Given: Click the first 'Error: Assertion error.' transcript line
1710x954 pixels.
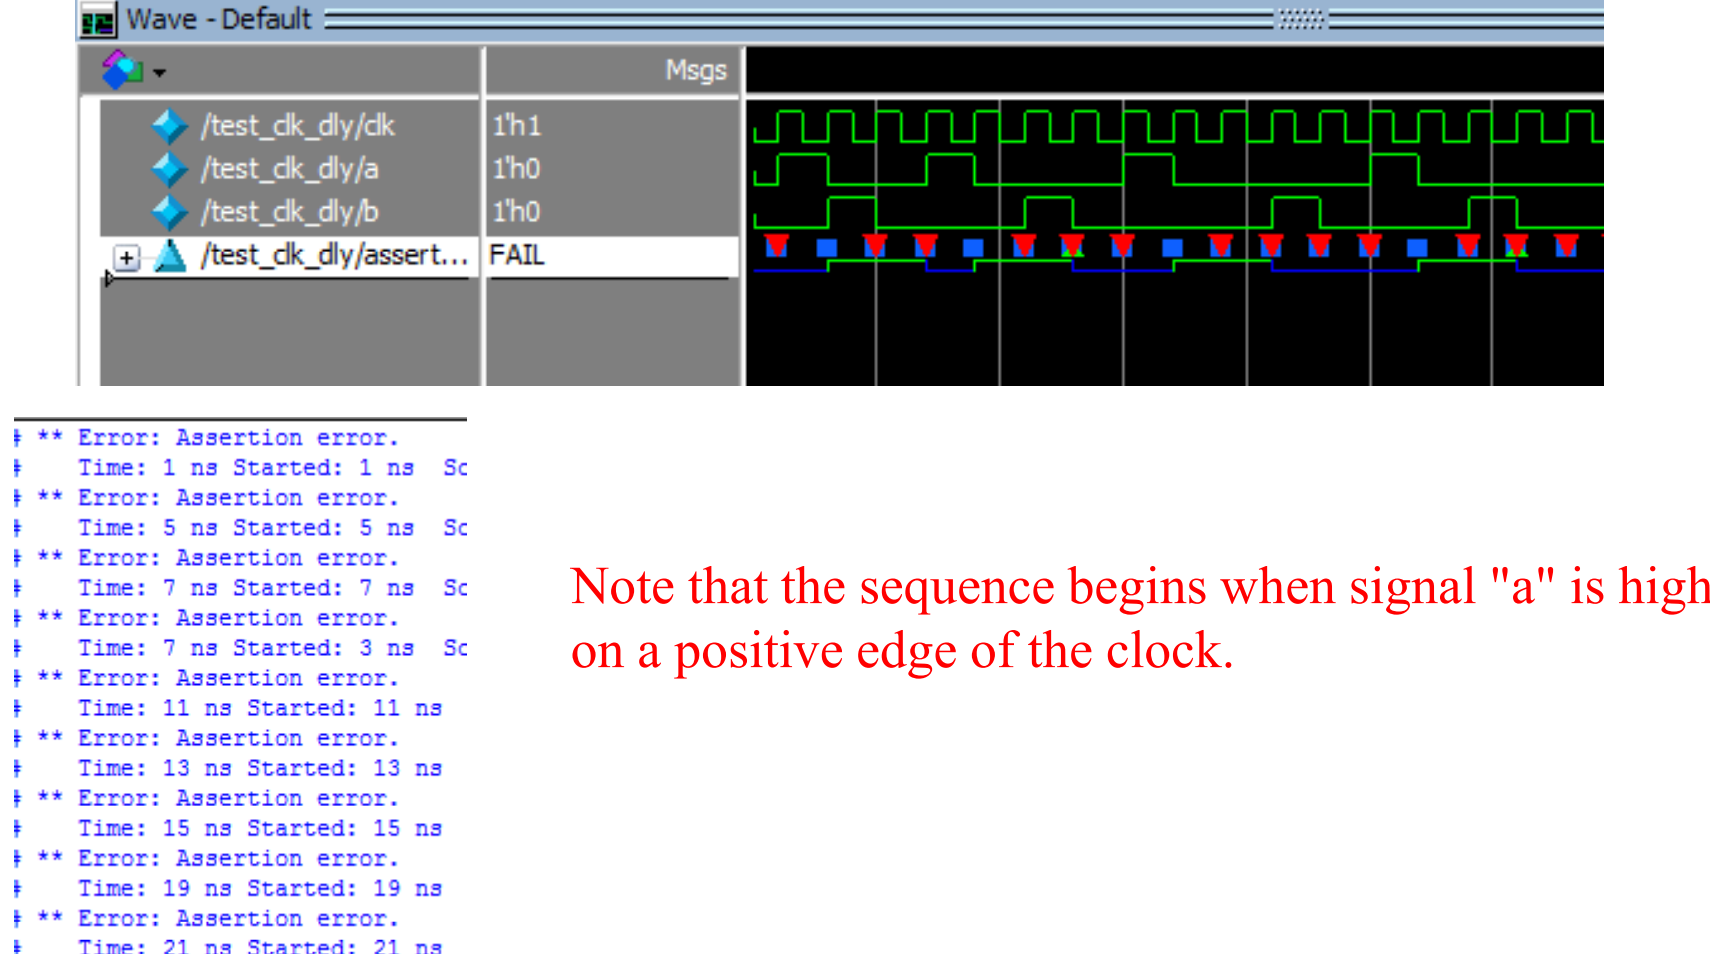Looking at the screenshot, I should 238,438.
